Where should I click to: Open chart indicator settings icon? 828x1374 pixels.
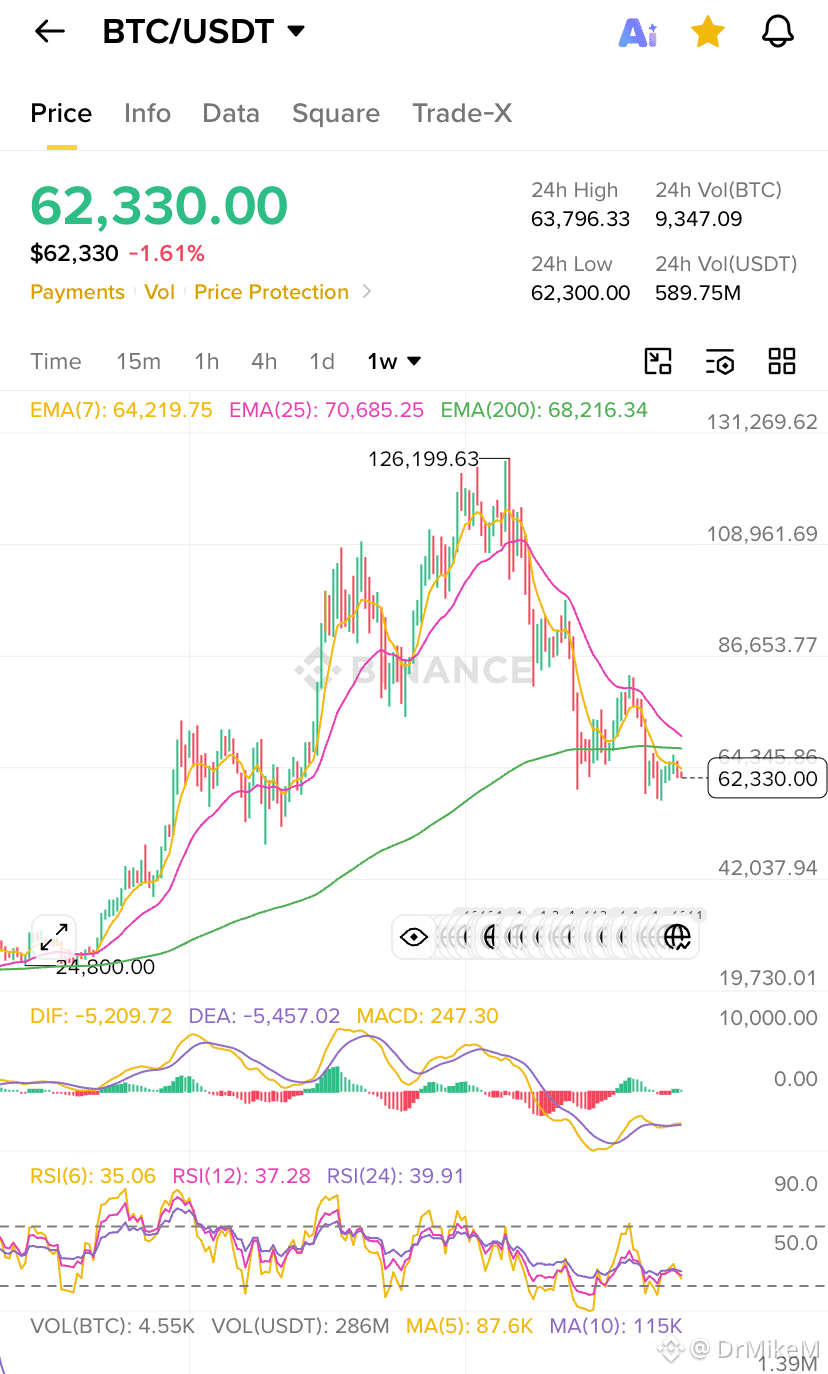(720, 361)
